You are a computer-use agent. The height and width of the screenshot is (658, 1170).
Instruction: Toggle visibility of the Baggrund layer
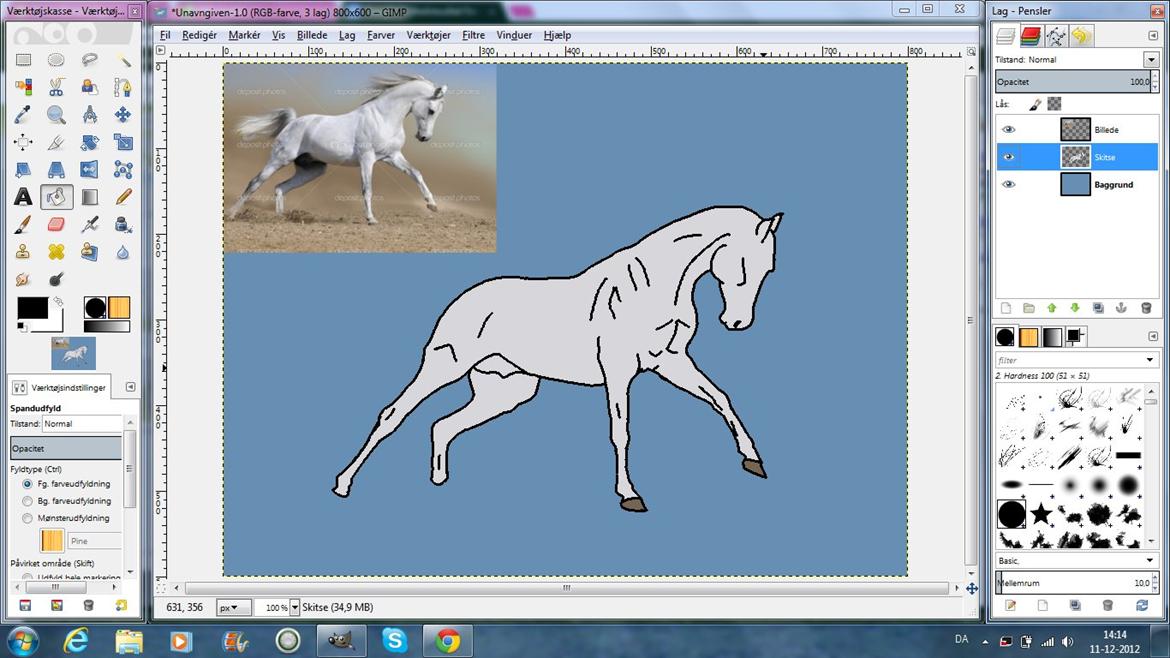1008,185
